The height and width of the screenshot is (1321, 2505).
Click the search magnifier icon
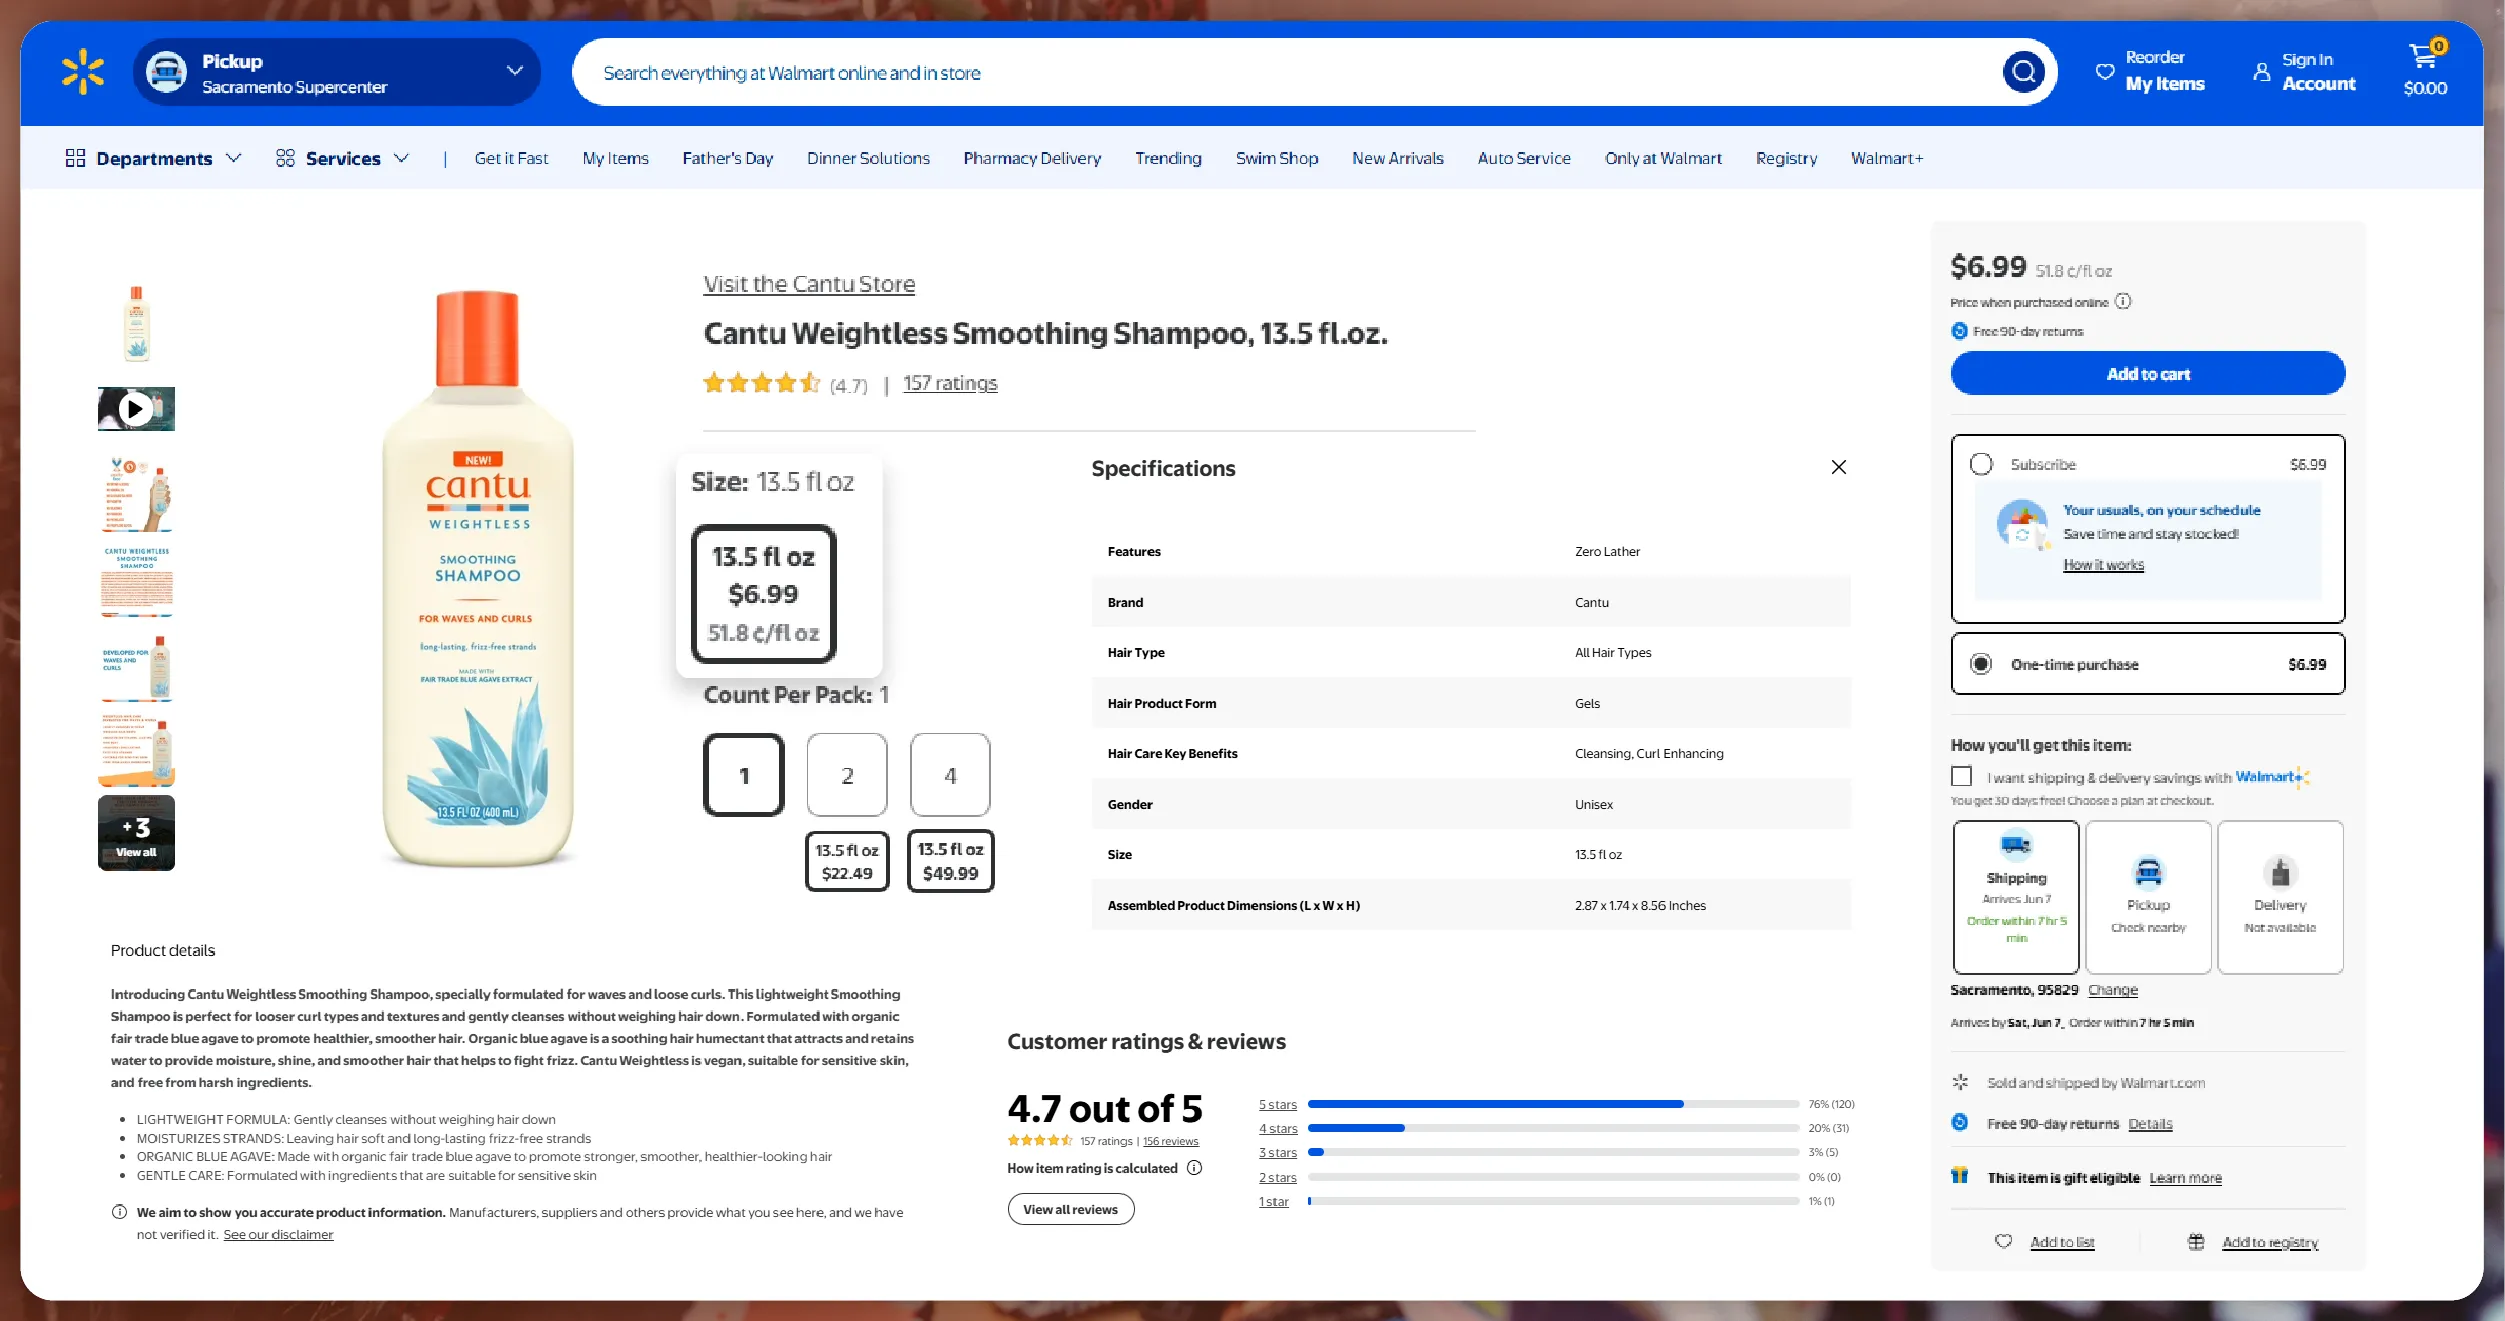(x=2023, y=71)
